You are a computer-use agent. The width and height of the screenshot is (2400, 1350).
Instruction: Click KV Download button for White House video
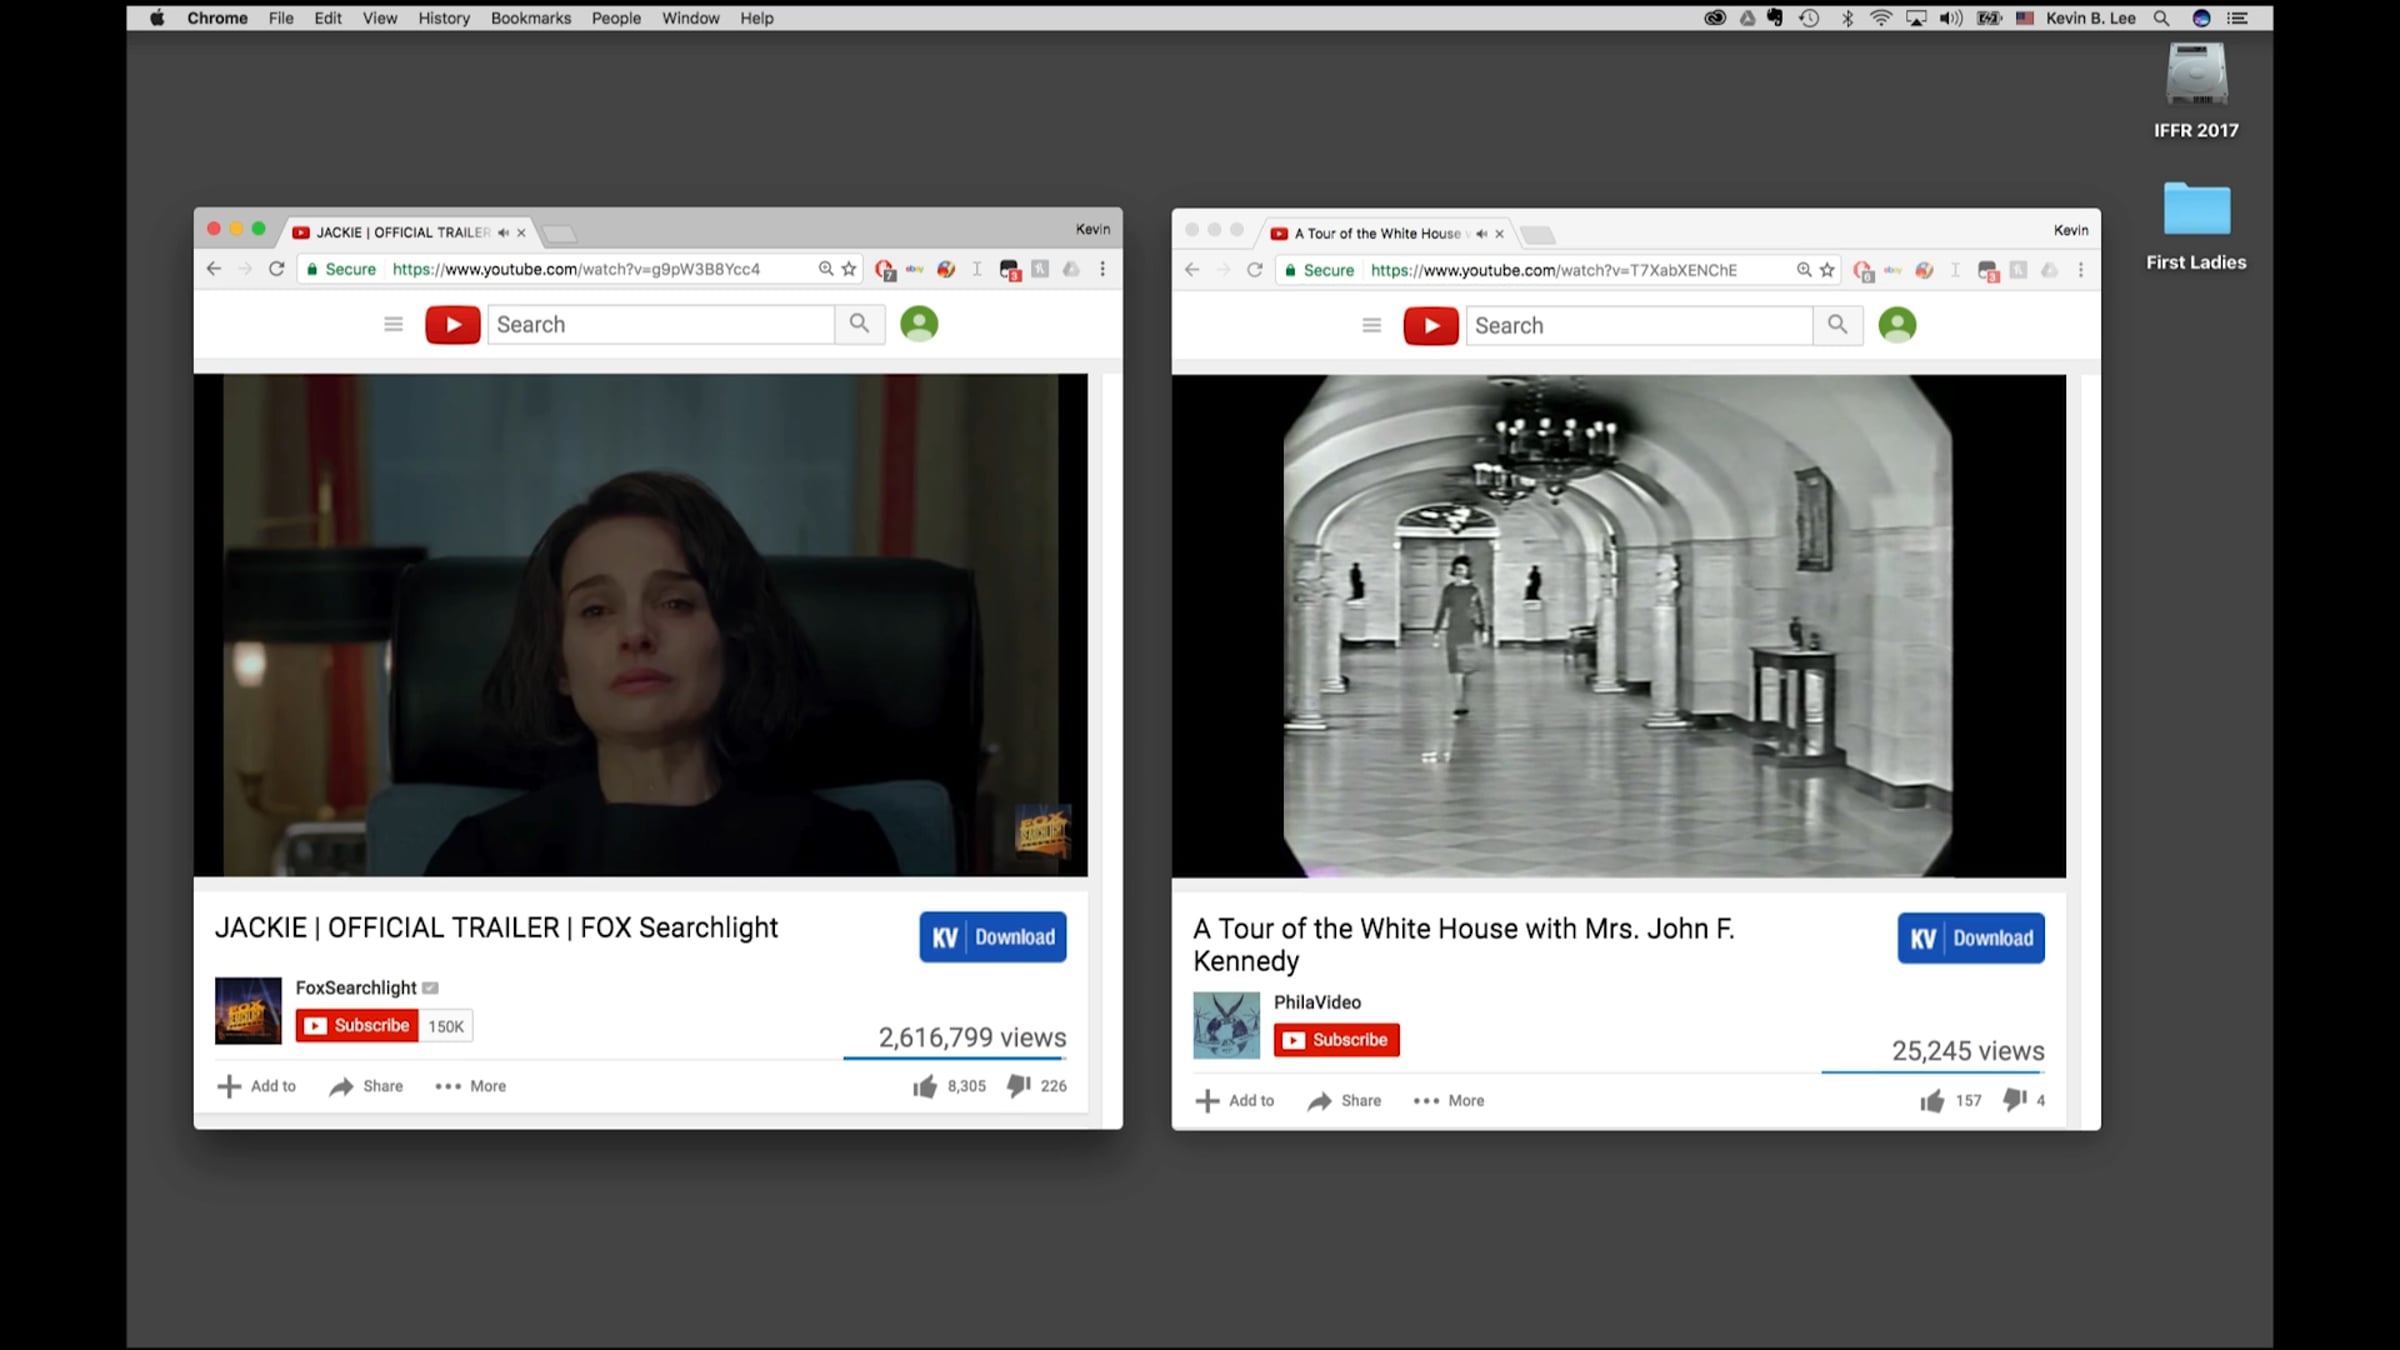(1971, 938)
